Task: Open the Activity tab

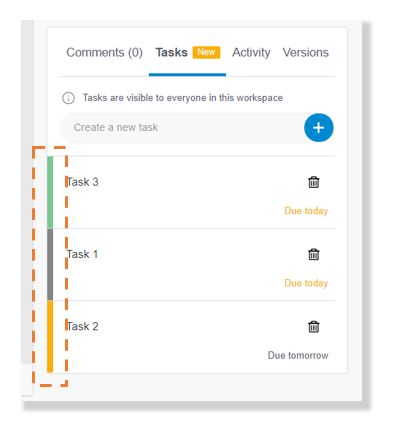Action: [x=251, y=52]
